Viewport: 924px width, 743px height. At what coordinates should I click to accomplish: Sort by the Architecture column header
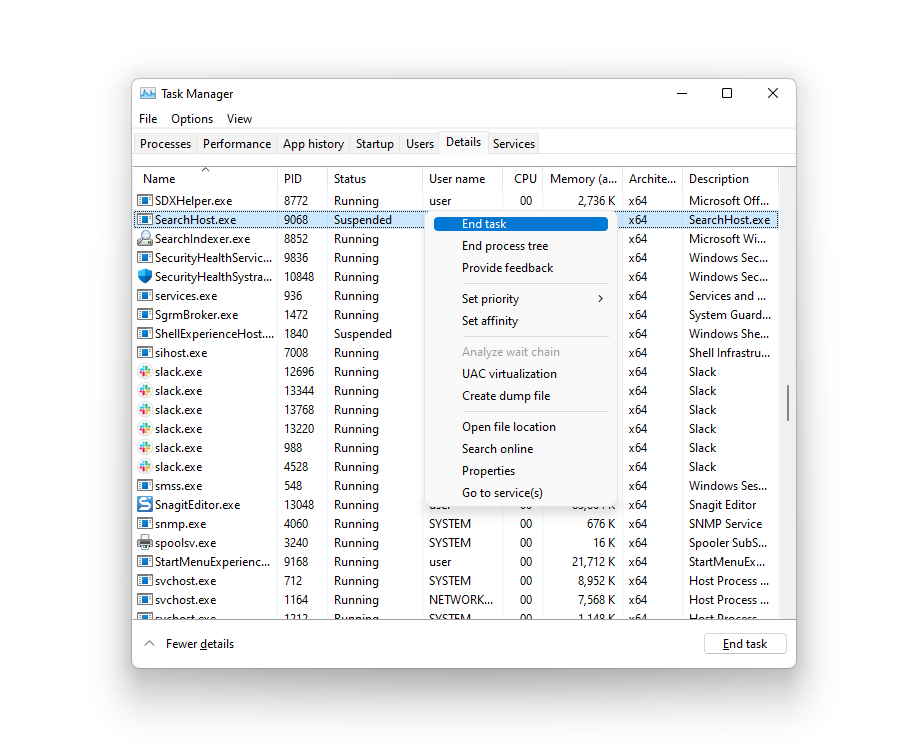(x=652, y=179)
